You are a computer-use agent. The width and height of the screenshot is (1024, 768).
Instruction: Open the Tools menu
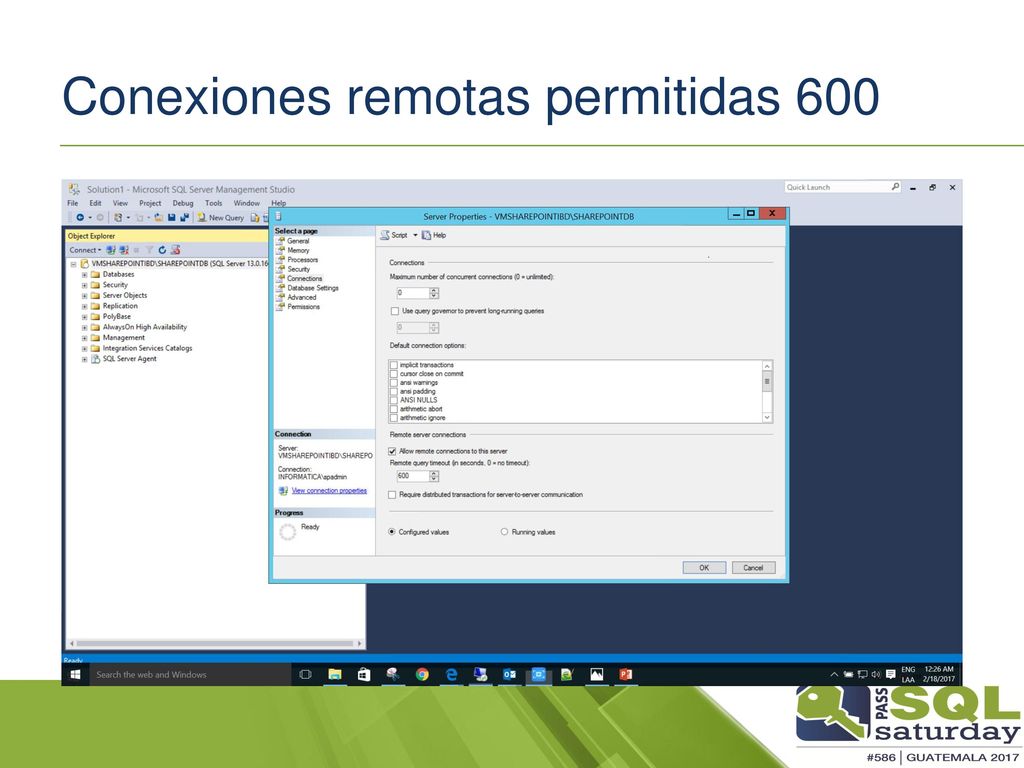214,203
